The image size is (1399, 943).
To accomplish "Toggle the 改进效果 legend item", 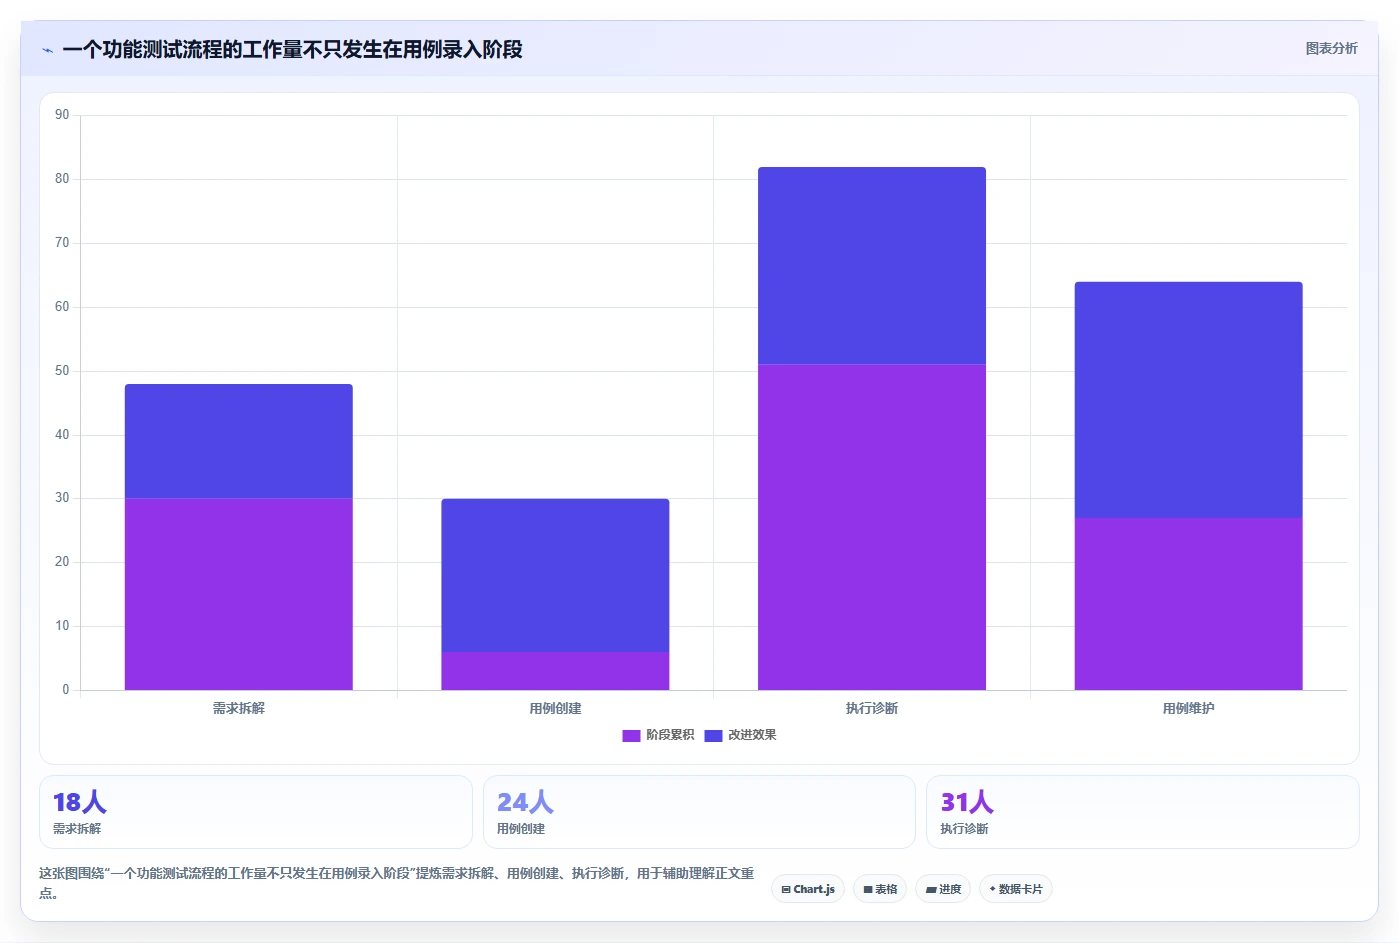I will (740, 735).
